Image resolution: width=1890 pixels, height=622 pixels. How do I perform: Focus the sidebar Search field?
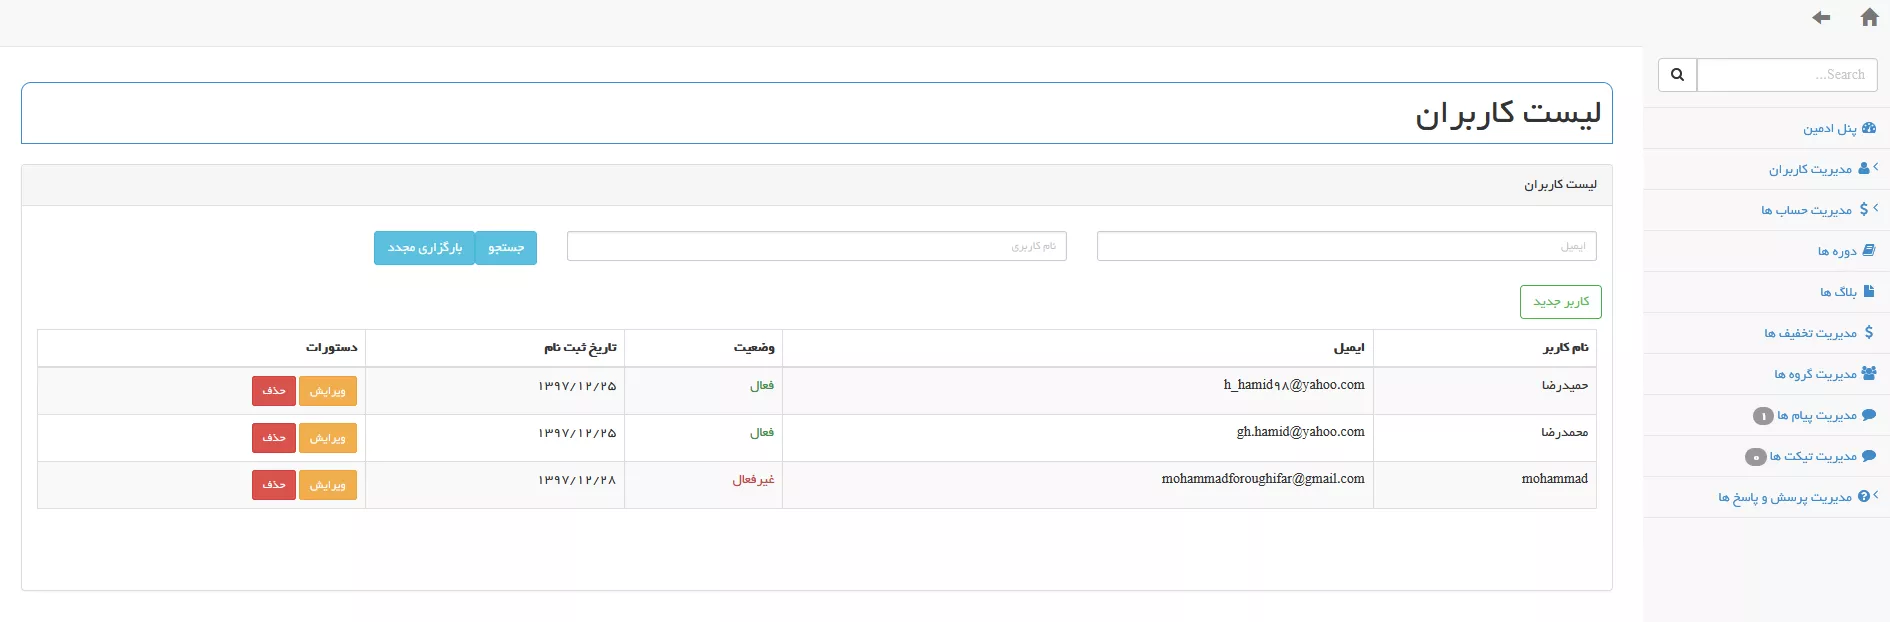1787,74
